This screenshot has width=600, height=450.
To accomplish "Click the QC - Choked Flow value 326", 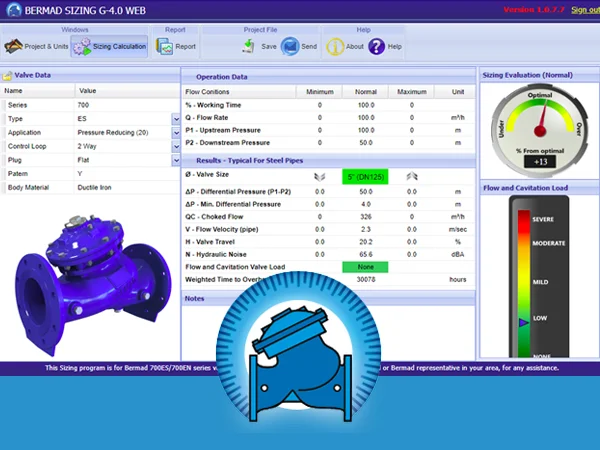I will pos(366,217).
